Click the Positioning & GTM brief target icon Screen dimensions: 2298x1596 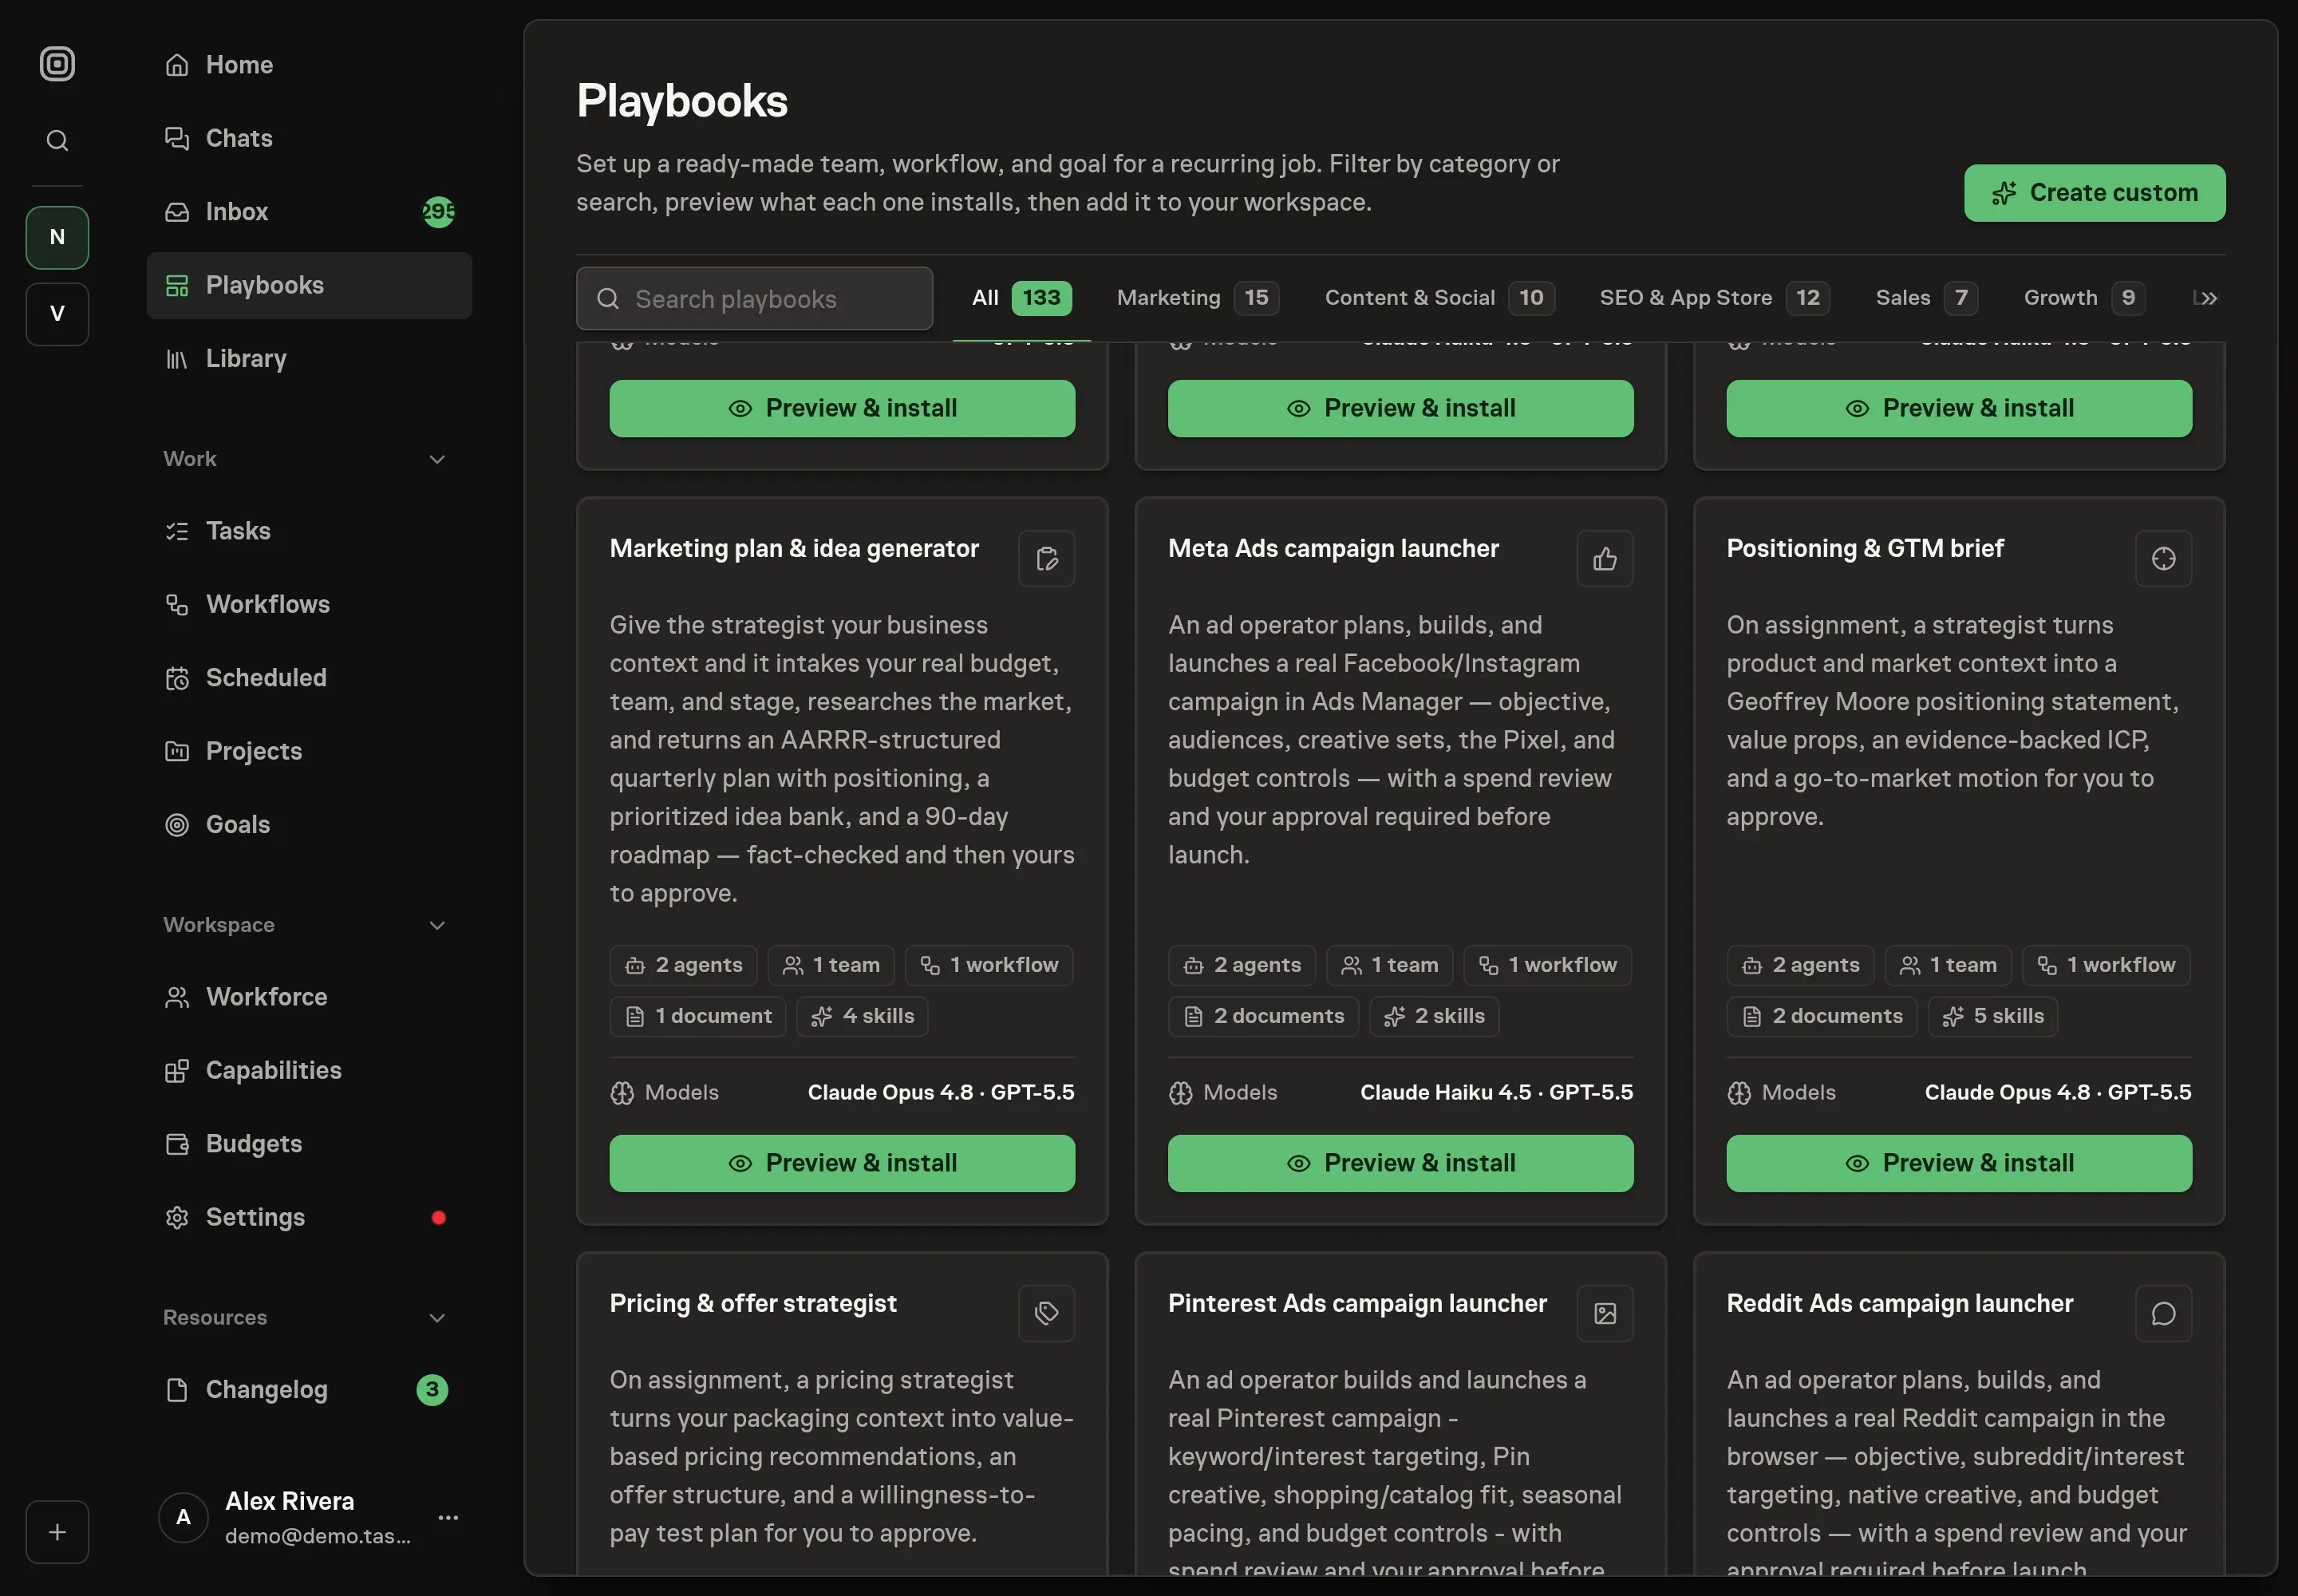tap(2163, 558)
